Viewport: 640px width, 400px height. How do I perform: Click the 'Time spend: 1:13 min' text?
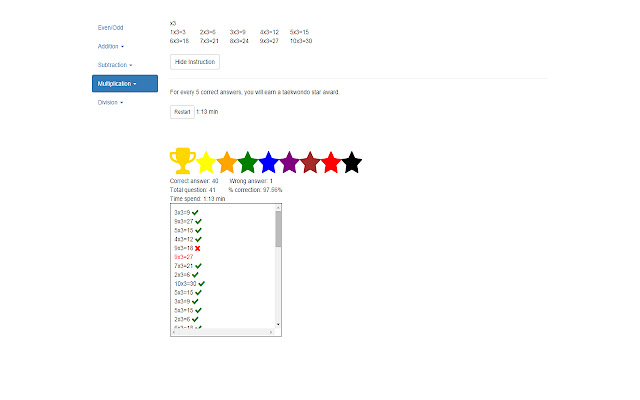tap(198, 199)
